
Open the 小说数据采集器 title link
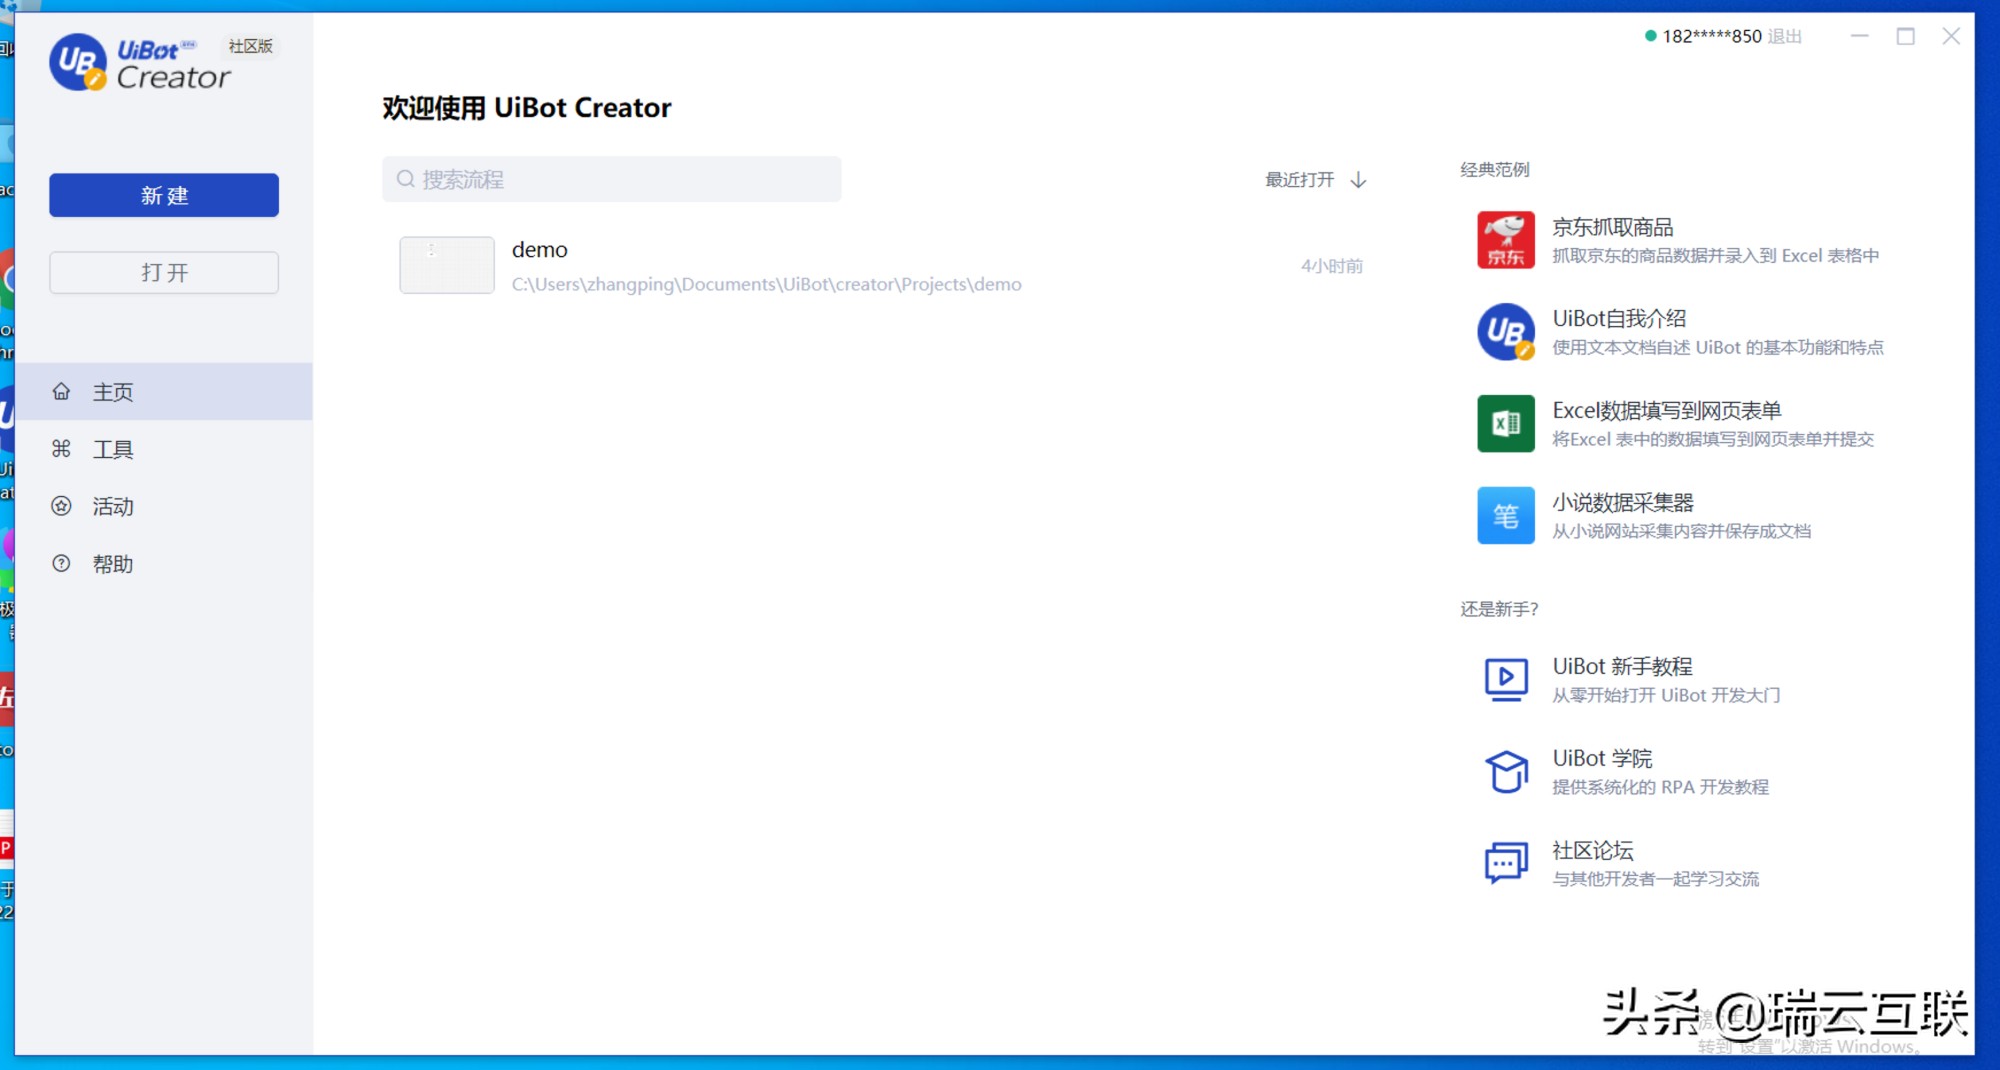point(1623,503)
